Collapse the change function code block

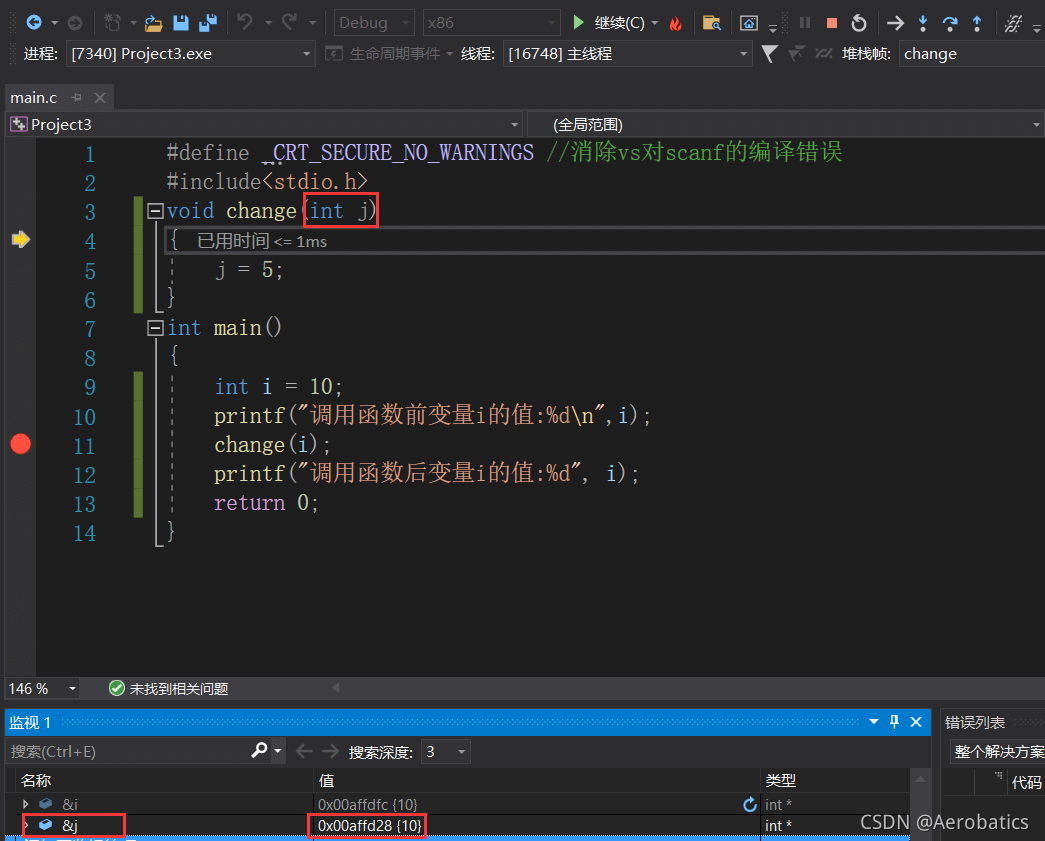[x=155, y=211]
